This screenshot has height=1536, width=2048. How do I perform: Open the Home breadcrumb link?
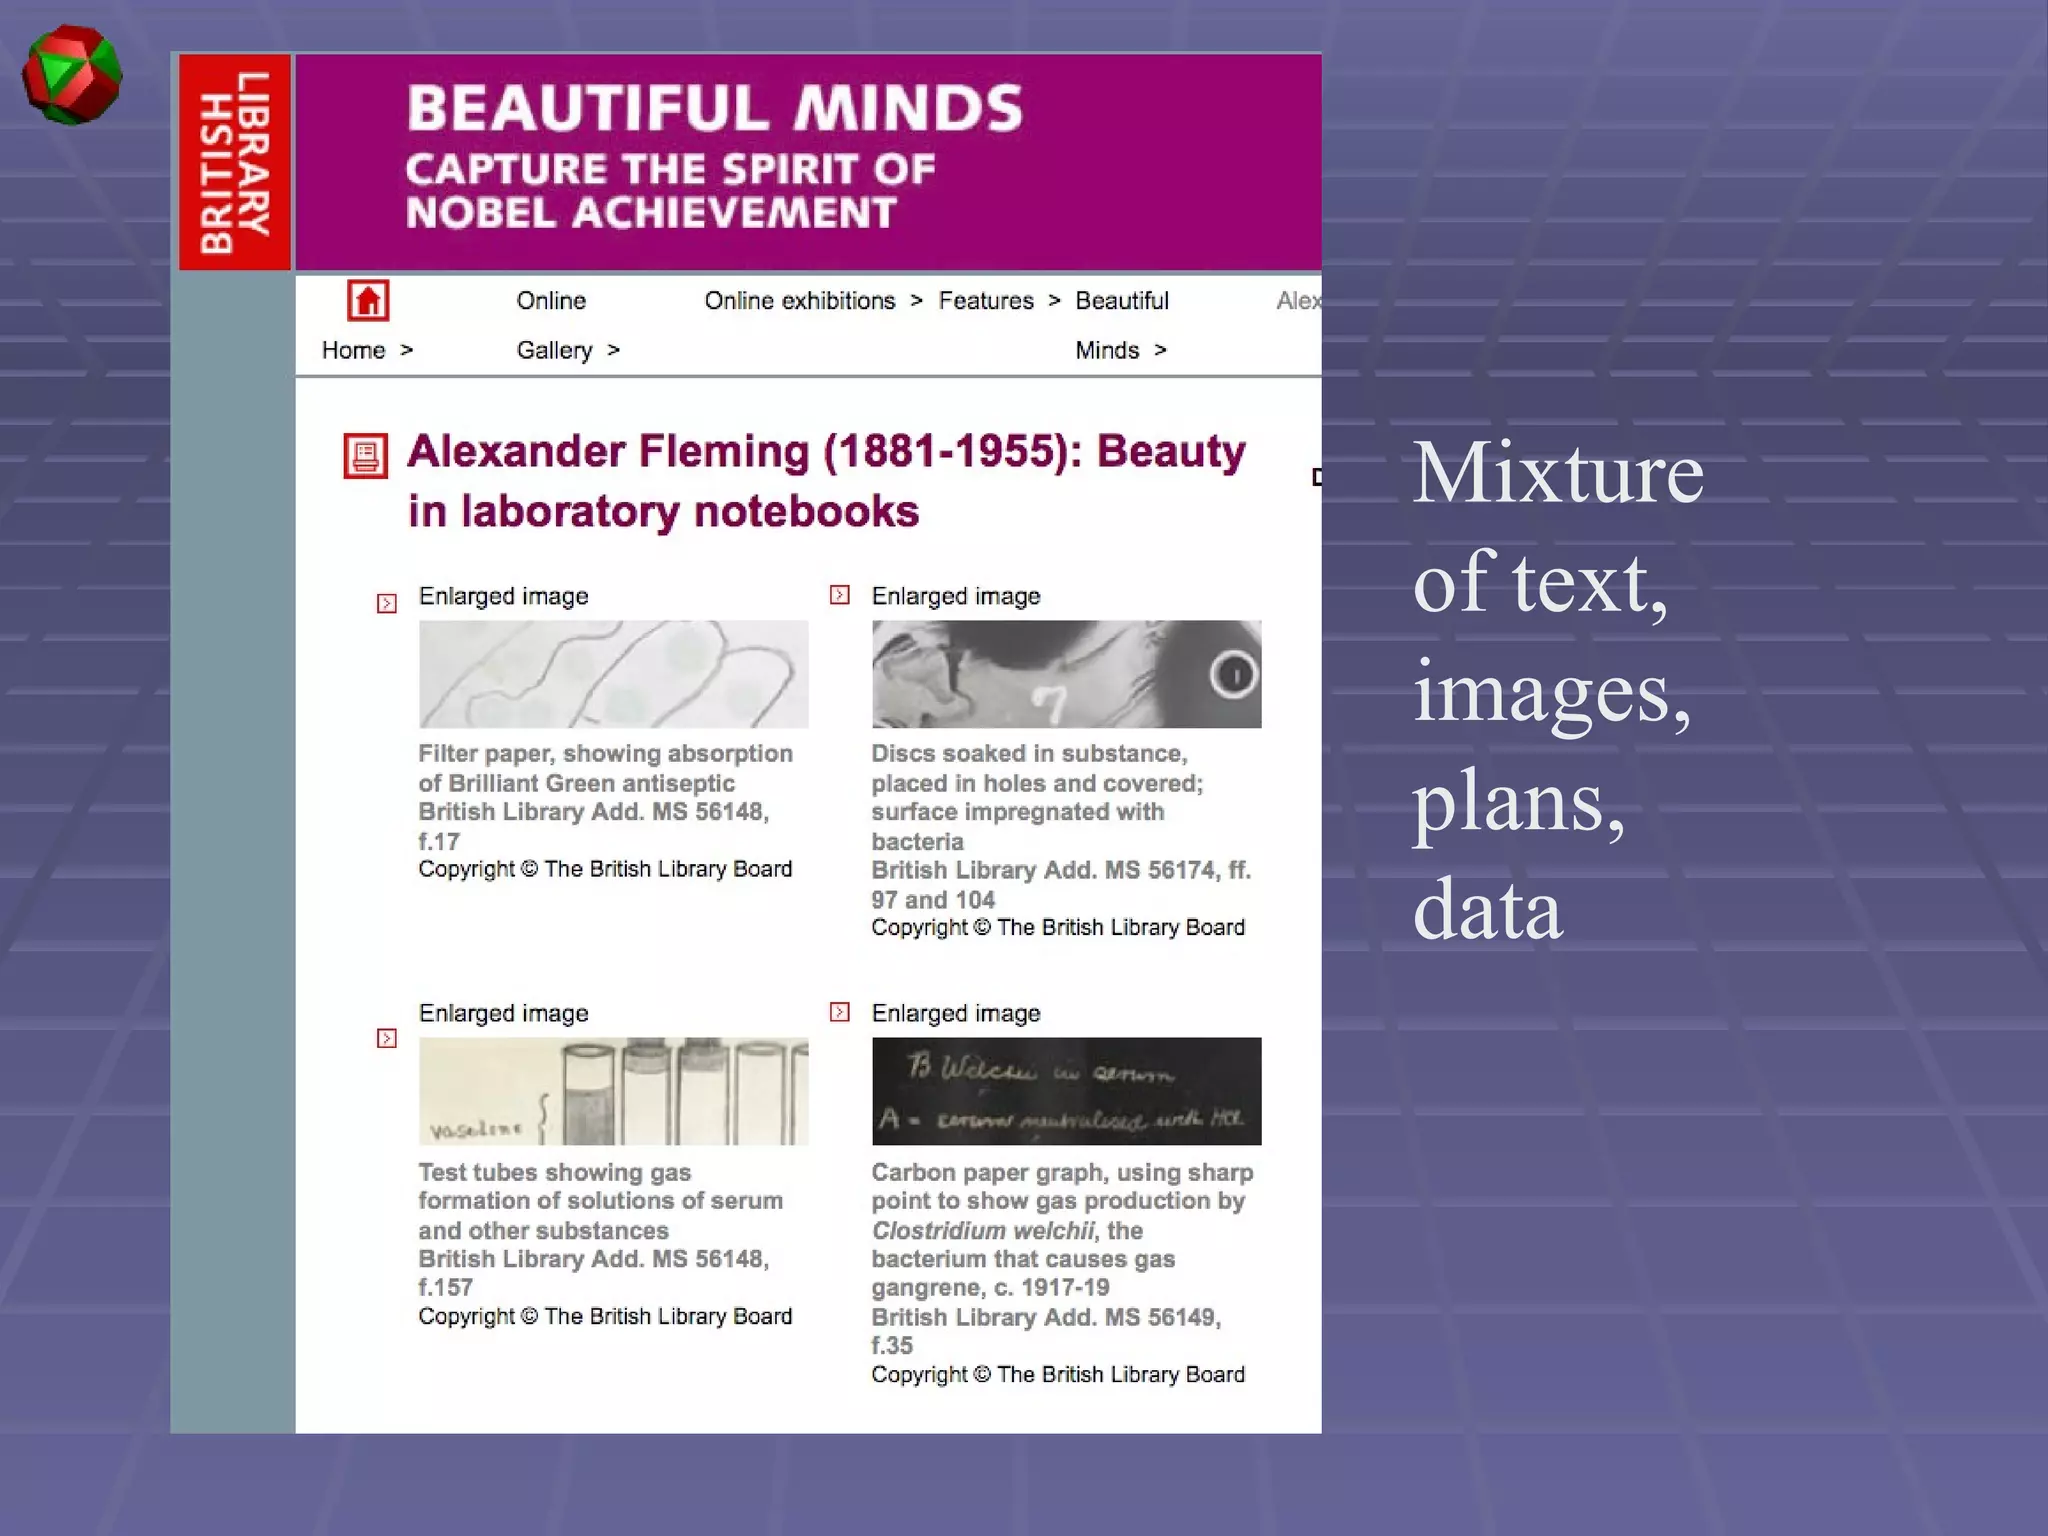pos(354,350)
